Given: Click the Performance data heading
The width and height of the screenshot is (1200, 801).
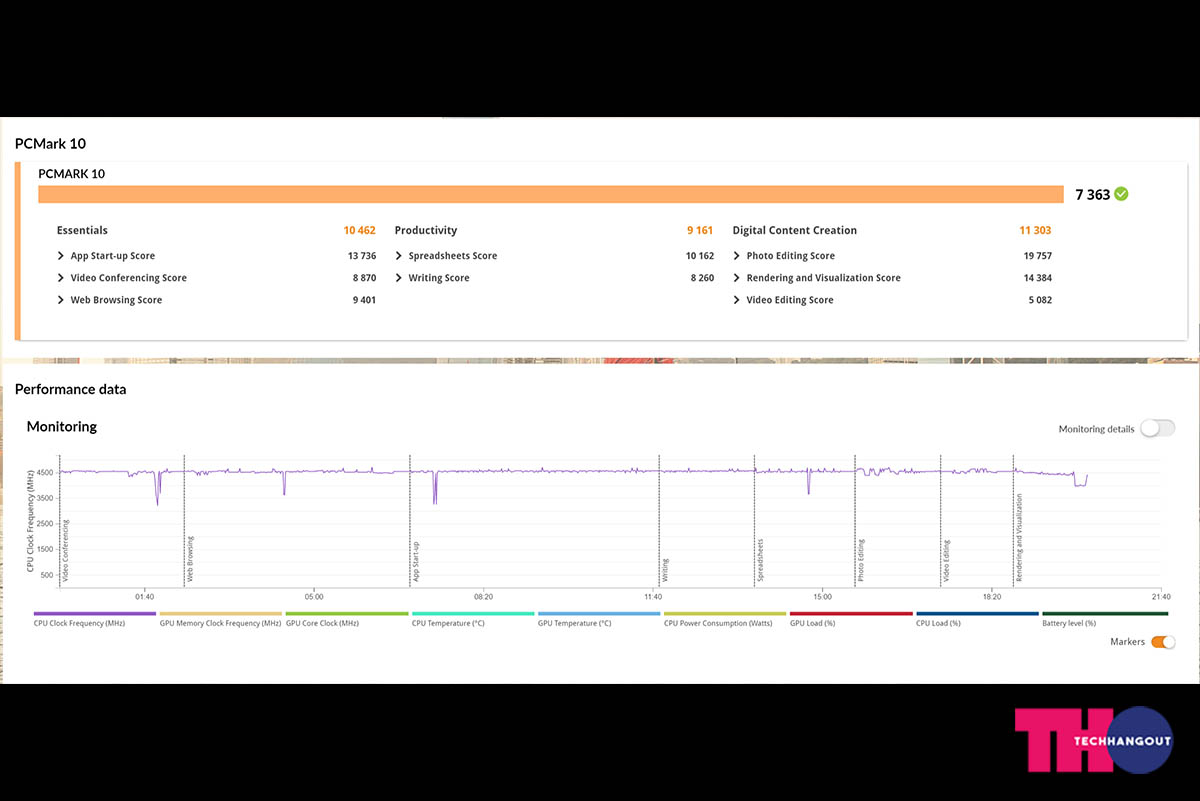Looking at the screenshot, I should pyautogui.click(x=71, y=389).
